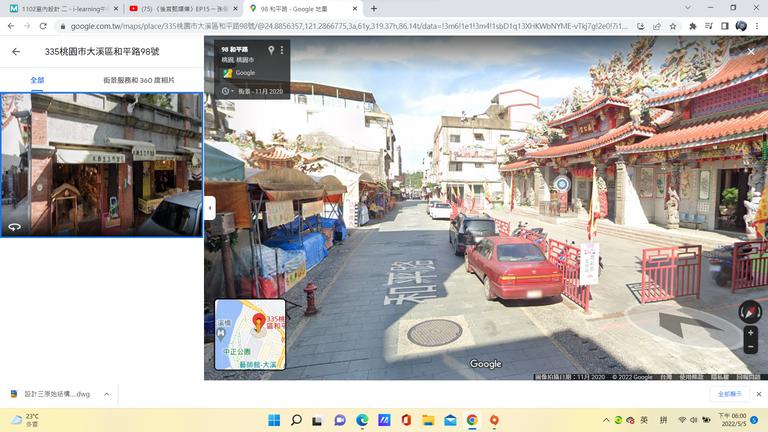
Task: Collapse the side panel arrow
Action: tap(210, 208)
